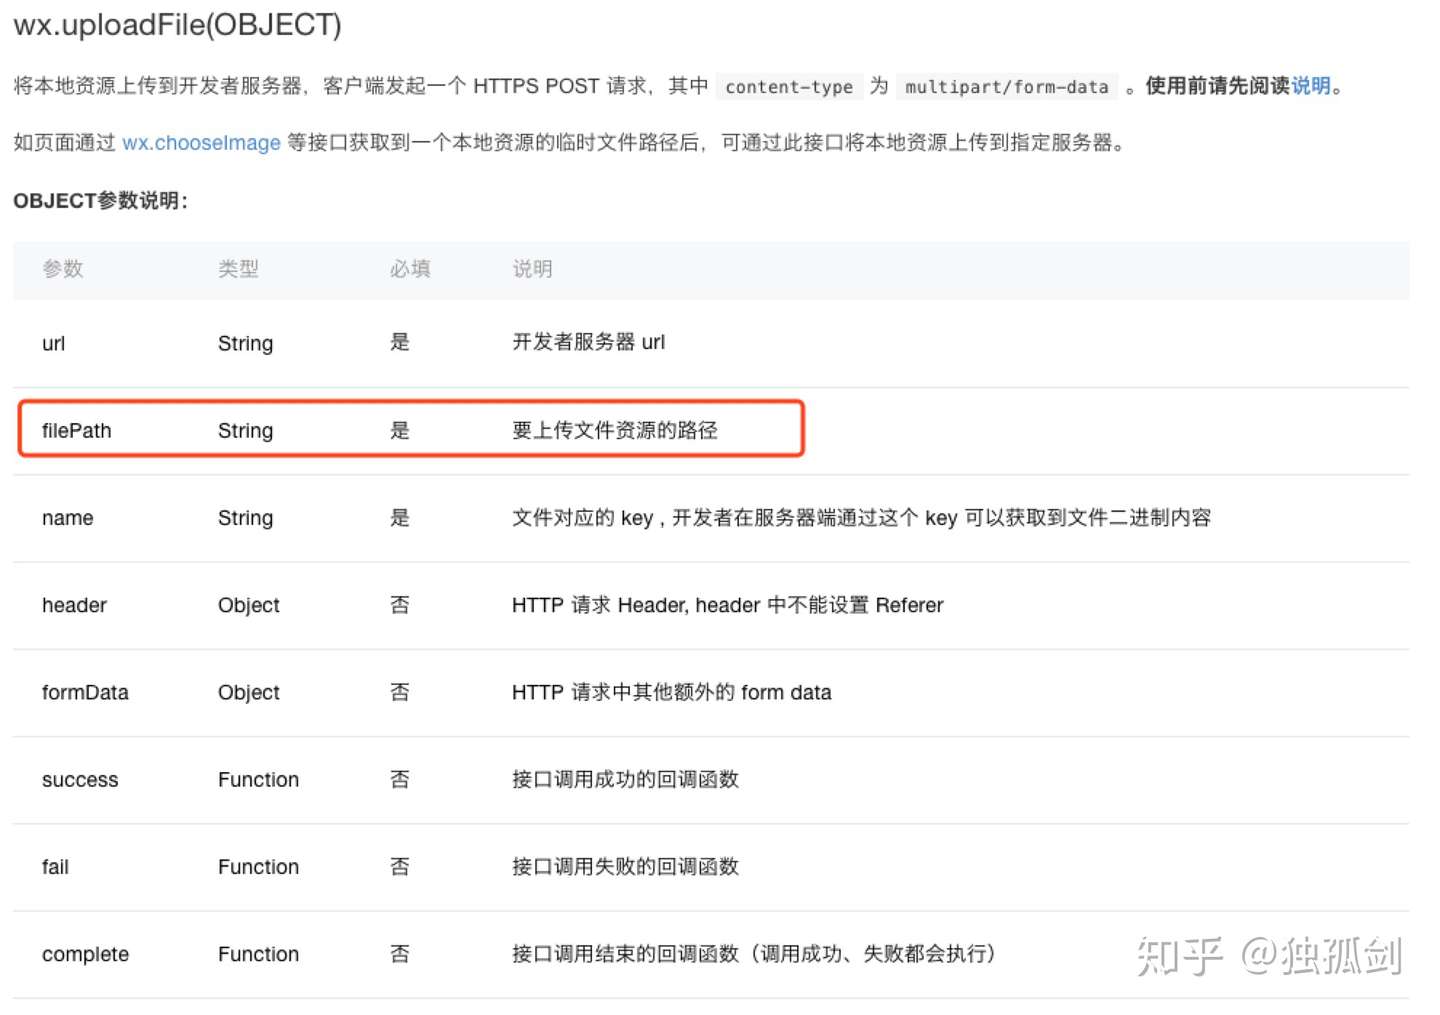Click 否 in the complete row
This screenshot has height=1015, width=1440.
400,953
